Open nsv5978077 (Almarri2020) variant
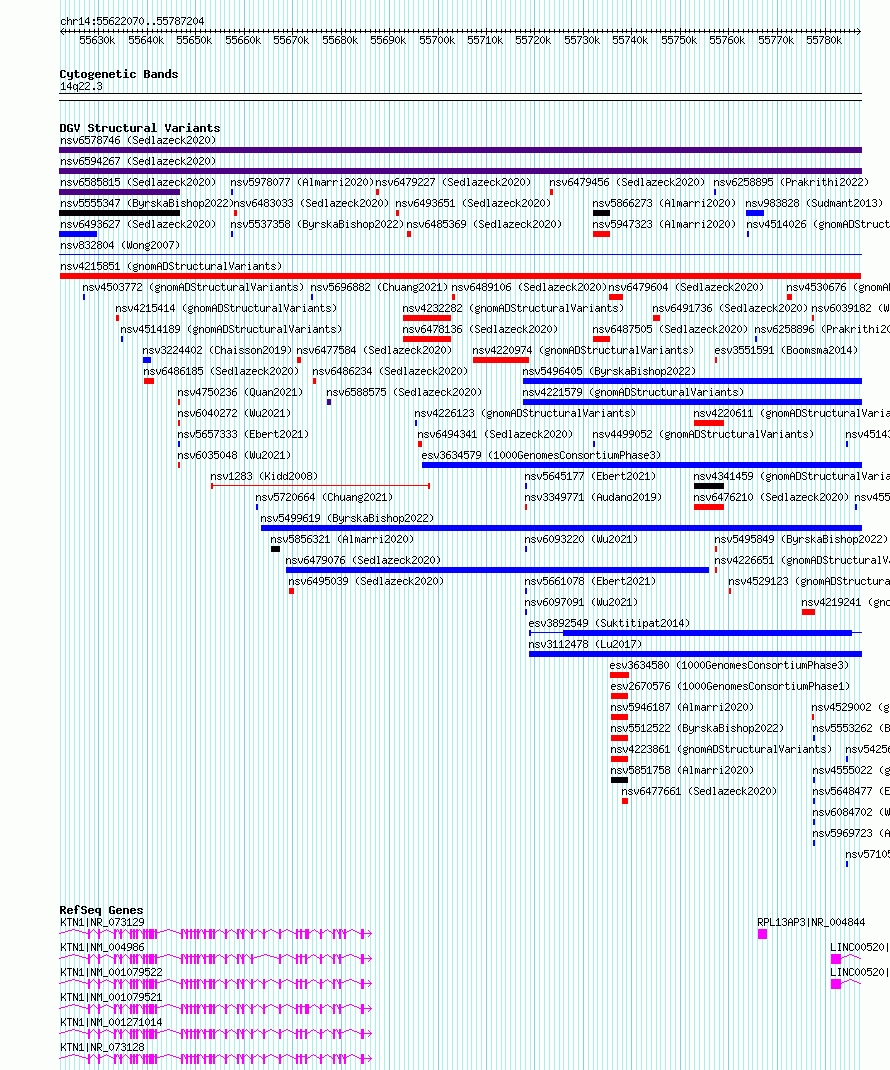 (302, 183)
